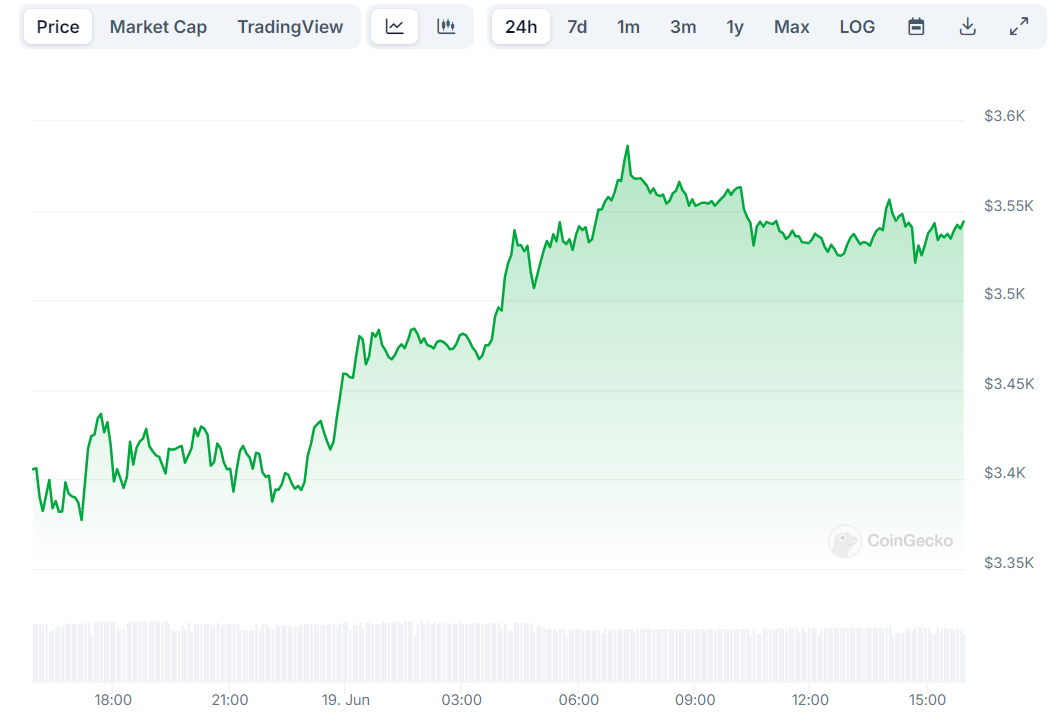Download the chart data
Screen dimensions: 1062x723
(x=967, y=27)
